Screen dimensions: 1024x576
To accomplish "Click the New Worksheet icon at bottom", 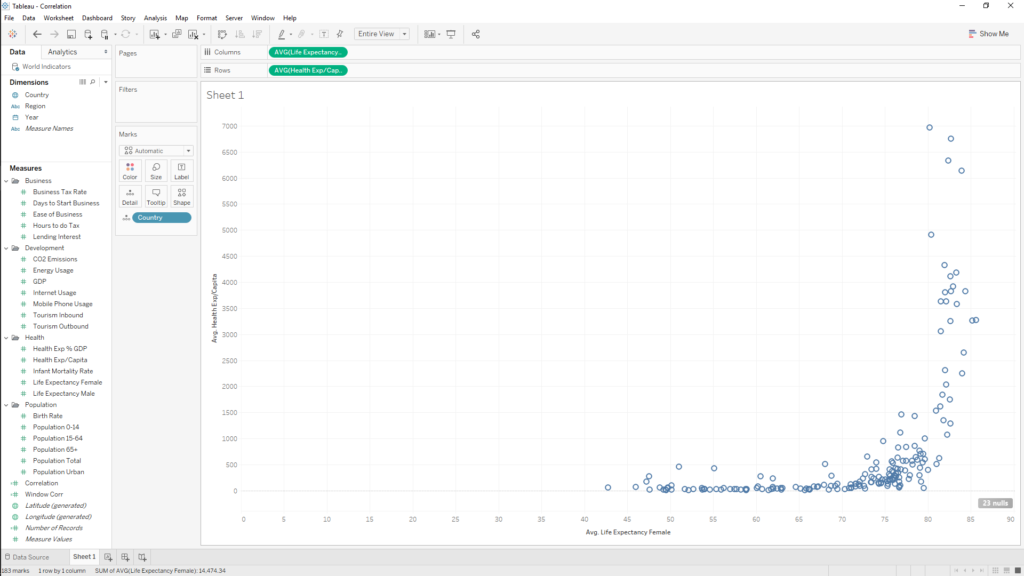I will coord(109,556).
